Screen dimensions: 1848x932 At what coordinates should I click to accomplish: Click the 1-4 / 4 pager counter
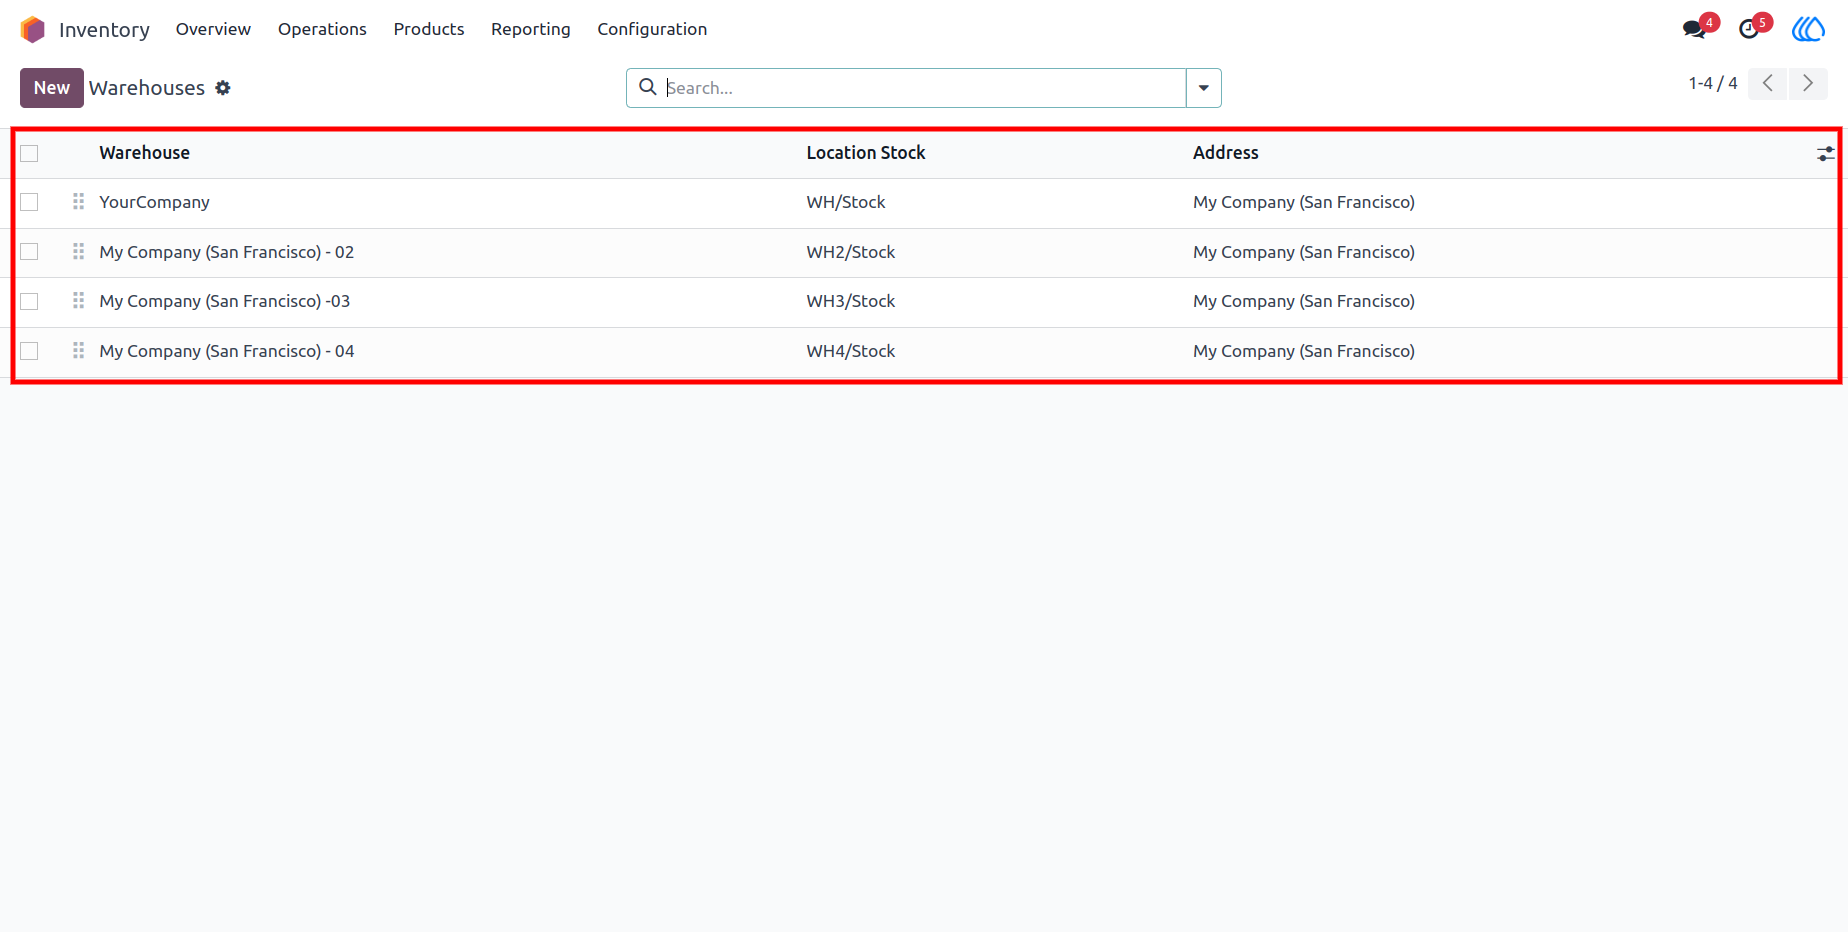click(x=1713, y=83)
